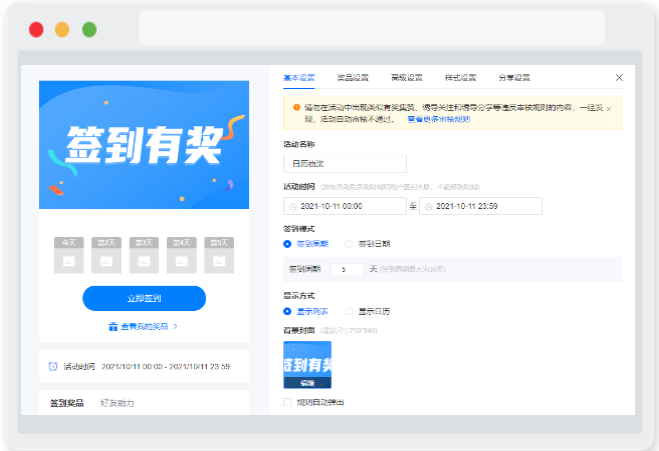This screenshot has height=451, width=659.
Task: Select the 签到日期 radio option
Action: click(349, 244)
